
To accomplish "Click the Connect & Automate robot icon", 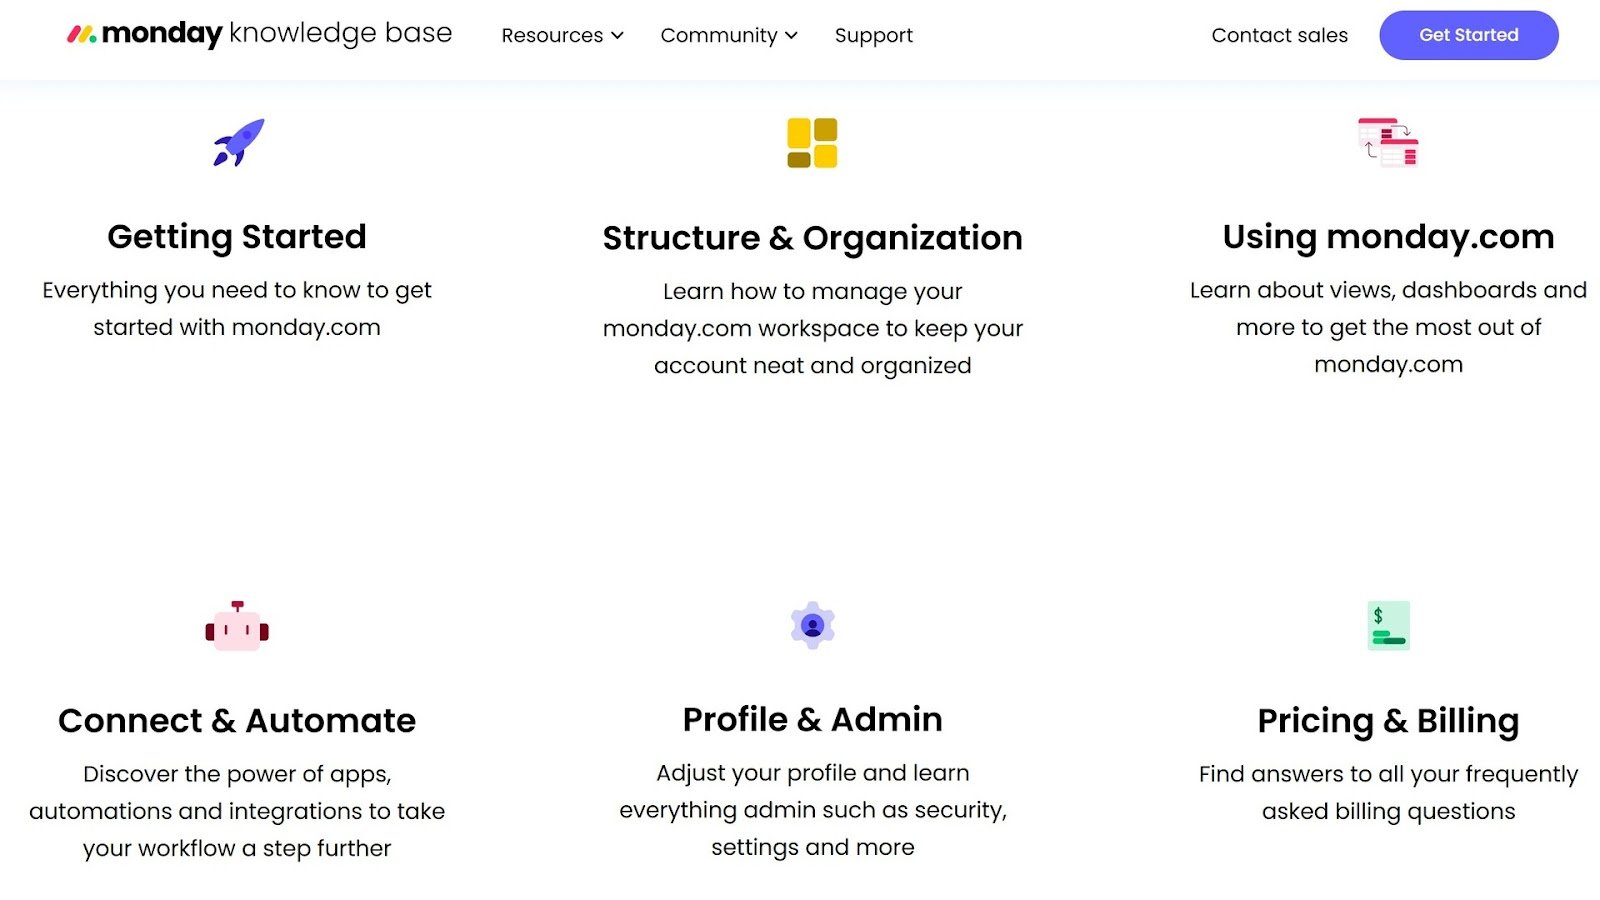I will (237, 626).
